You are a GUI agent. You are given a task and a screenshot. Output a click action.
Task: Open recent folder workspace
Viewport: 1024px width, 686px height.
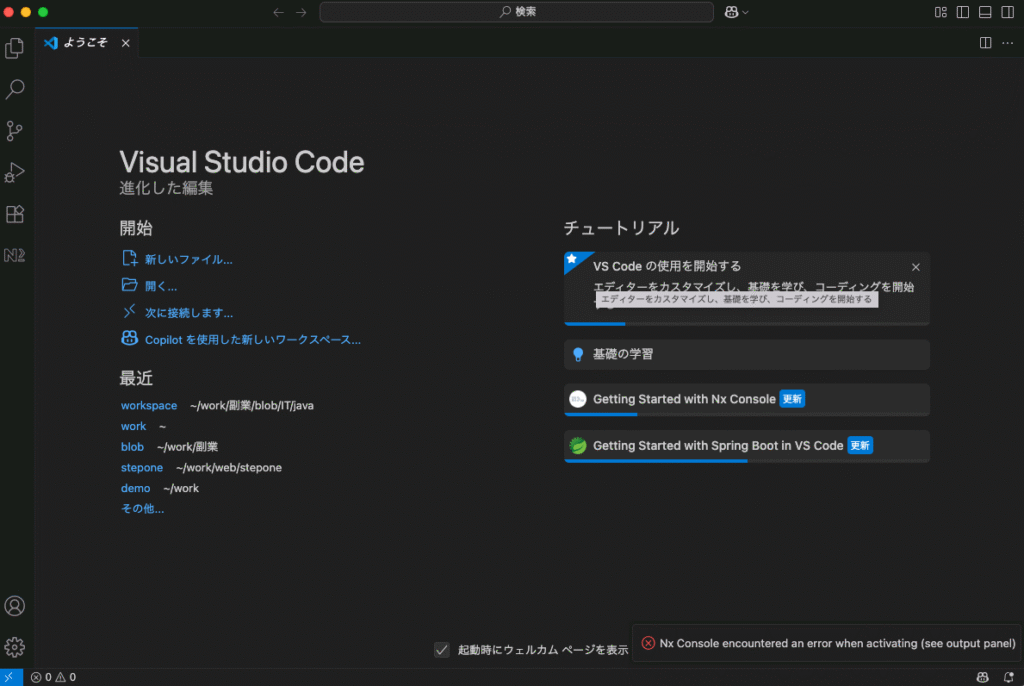149,406
